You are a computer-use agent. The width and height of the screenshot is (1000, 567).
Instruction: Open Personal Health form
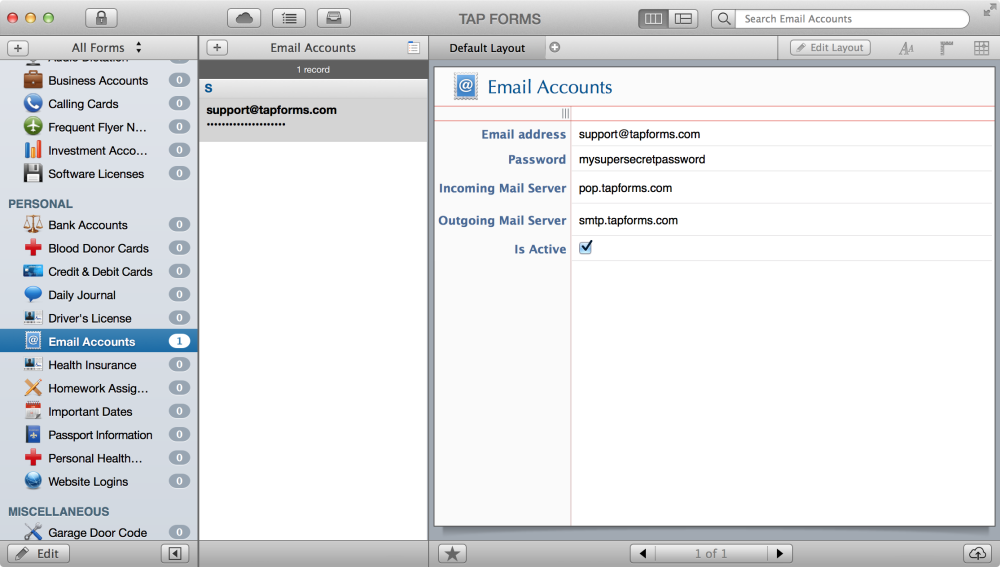pyautogui.click(x=98, y=458)
